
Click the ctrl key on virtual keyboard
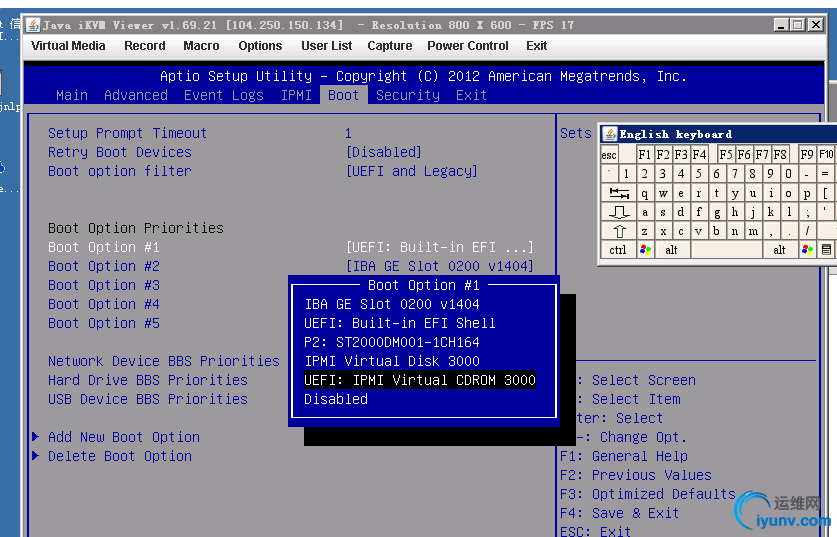(x=618, y=250)
